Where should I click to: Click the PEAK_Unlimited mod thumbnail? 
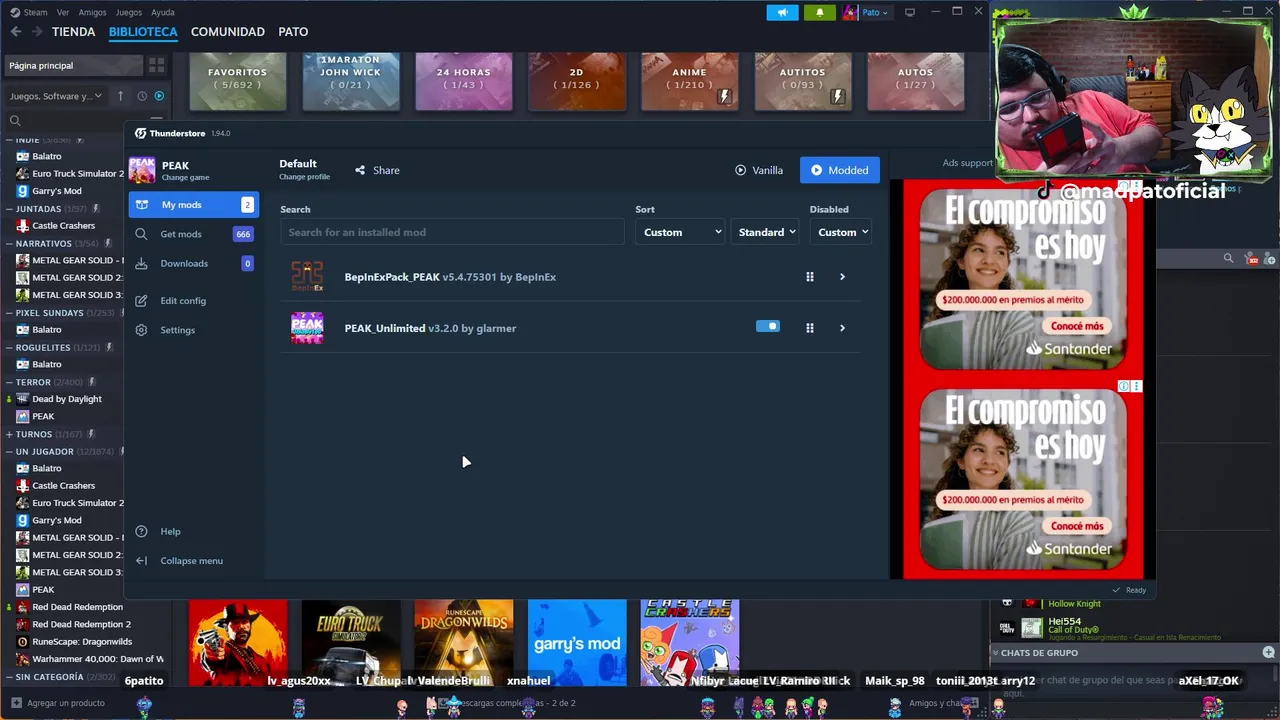[307, 328]
